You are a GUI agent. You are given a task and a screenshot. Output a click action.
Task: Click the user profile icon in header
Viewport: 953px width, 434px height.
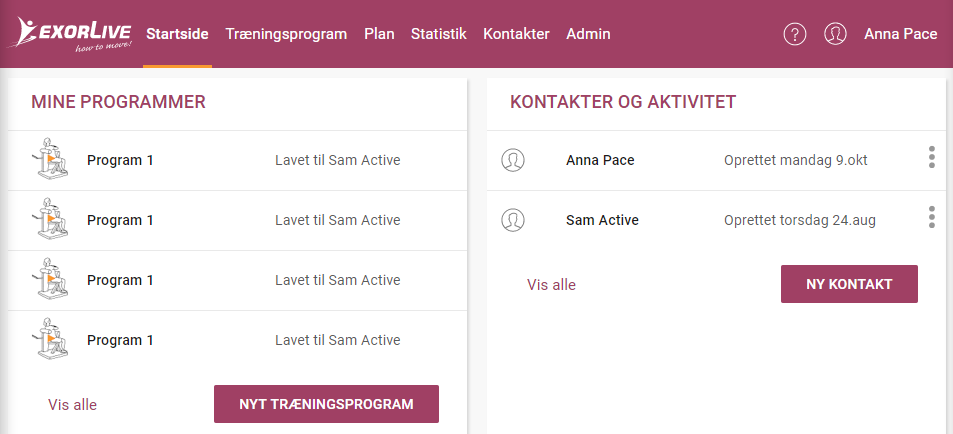(835, 34)
